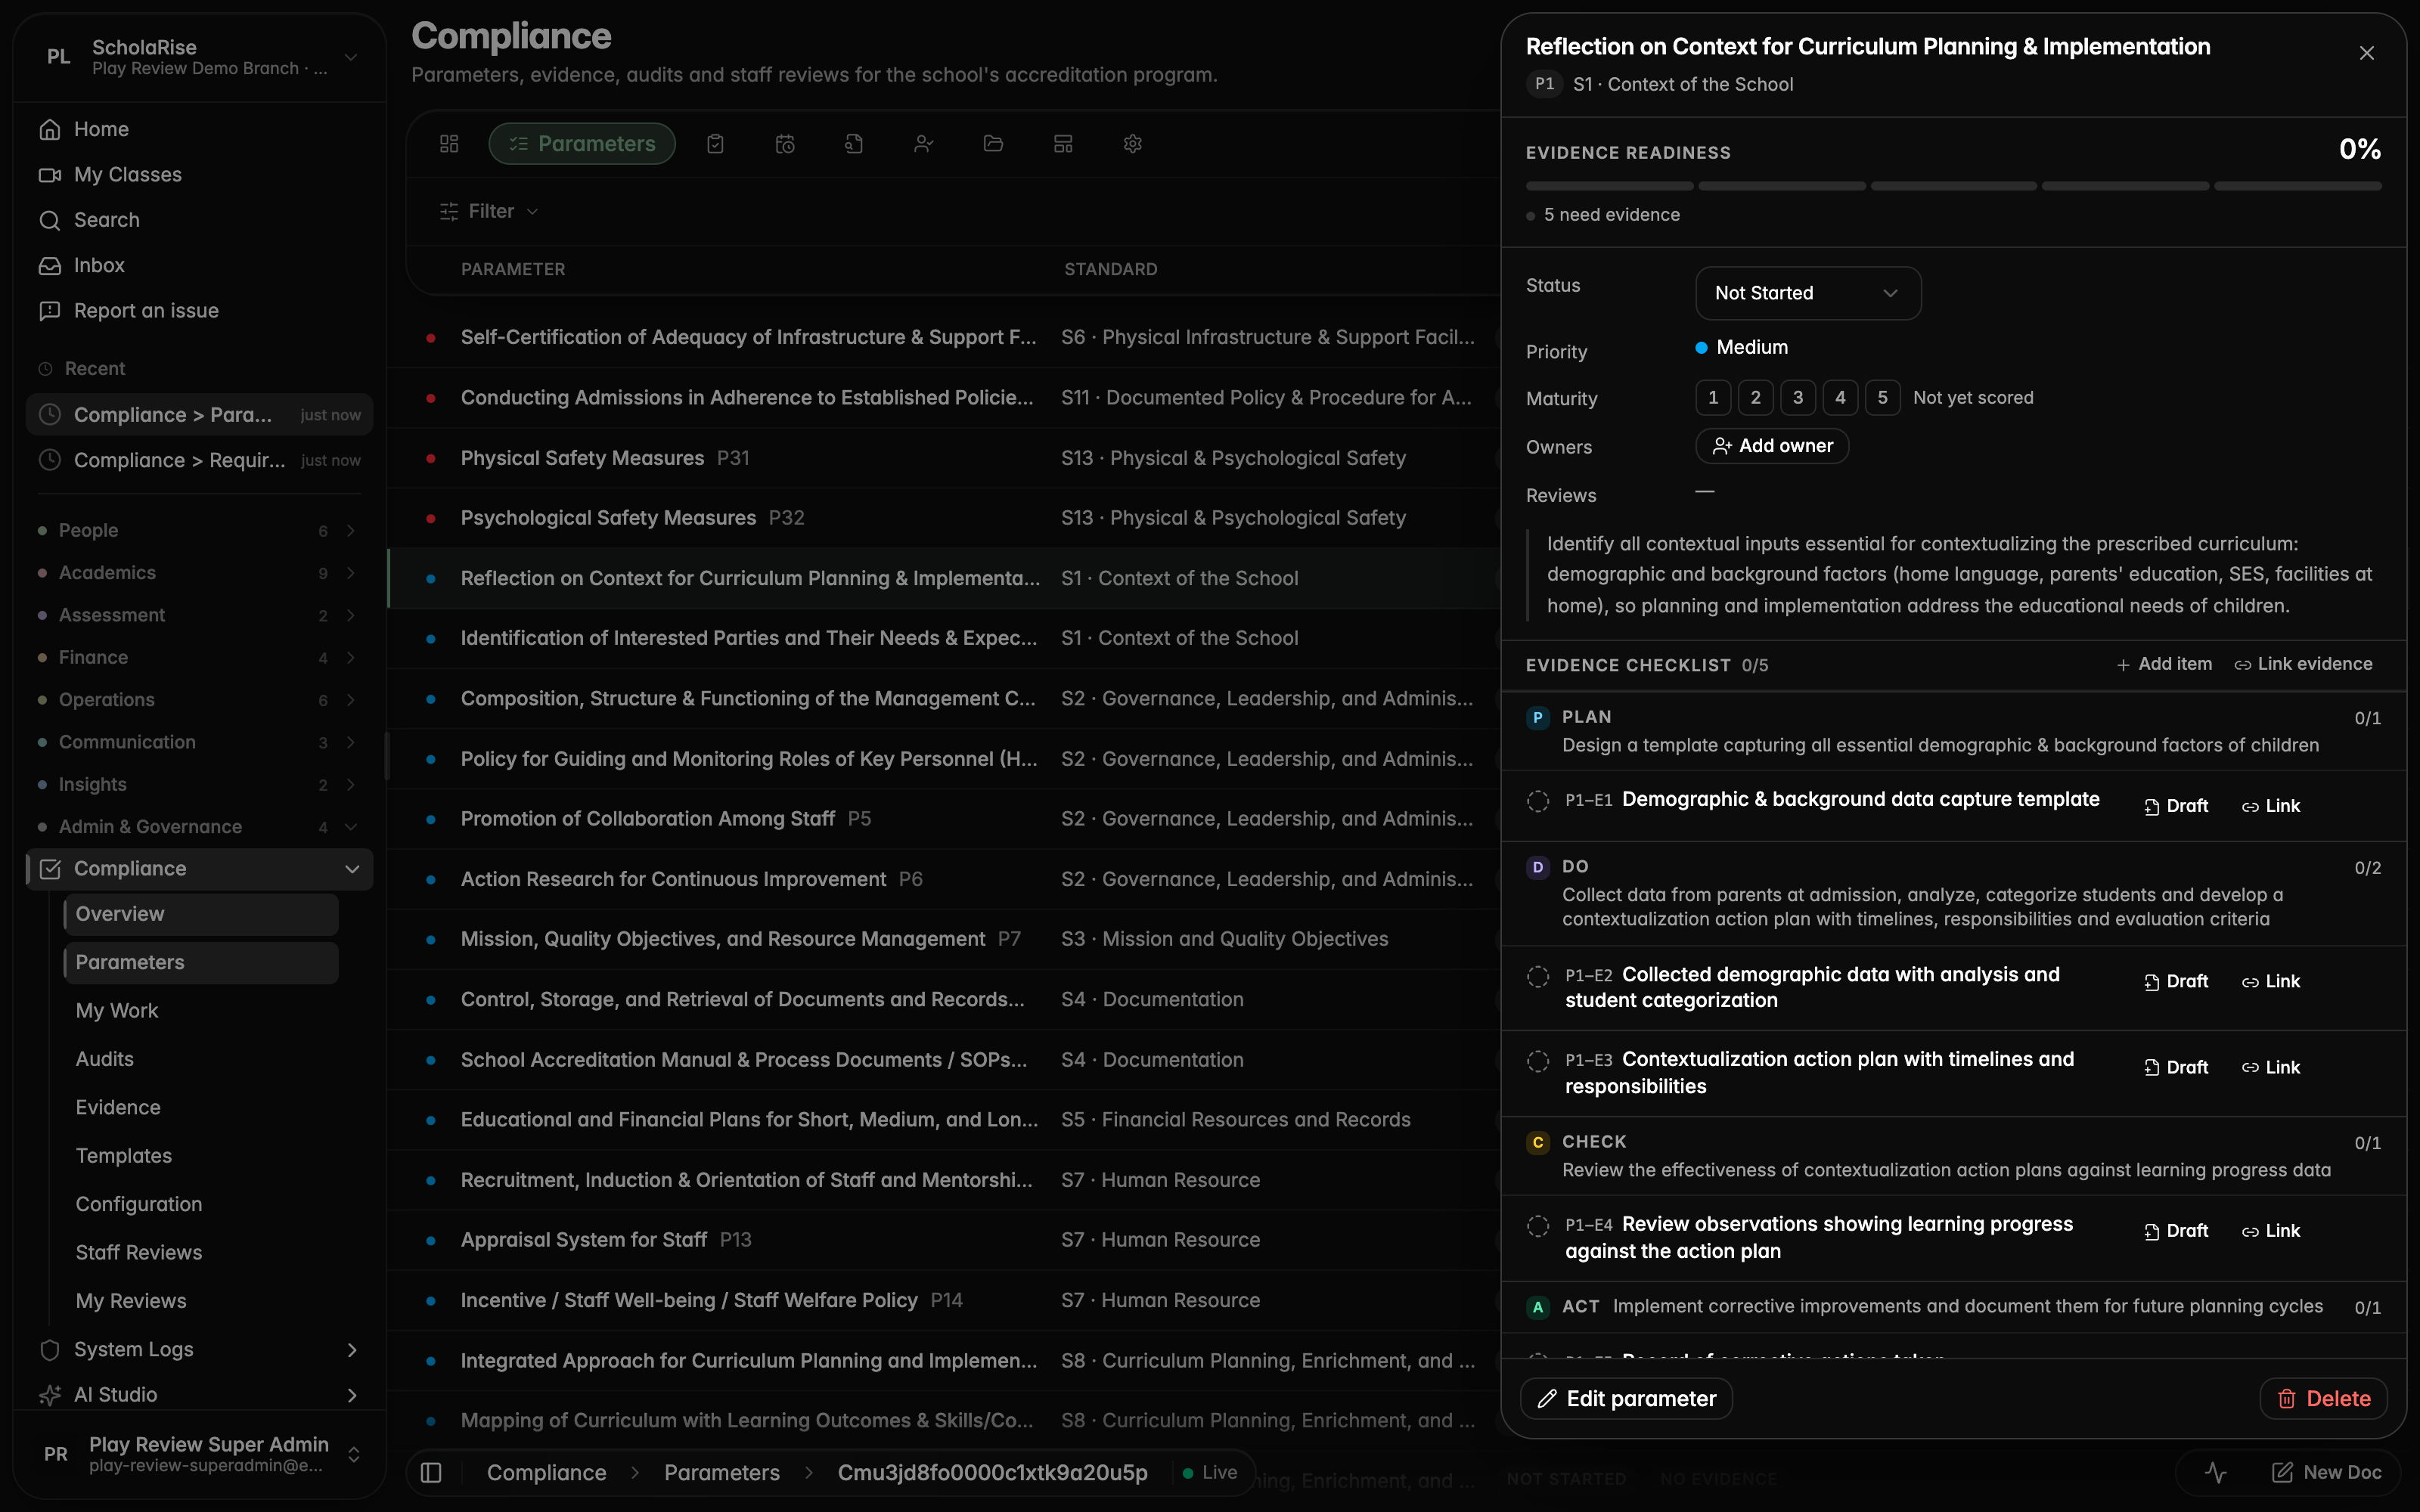Image resolution: width=2420 pixels, height=1512 pixels.
Task: Open the templates layout toolbar icon
Action: pos(1063,144)
